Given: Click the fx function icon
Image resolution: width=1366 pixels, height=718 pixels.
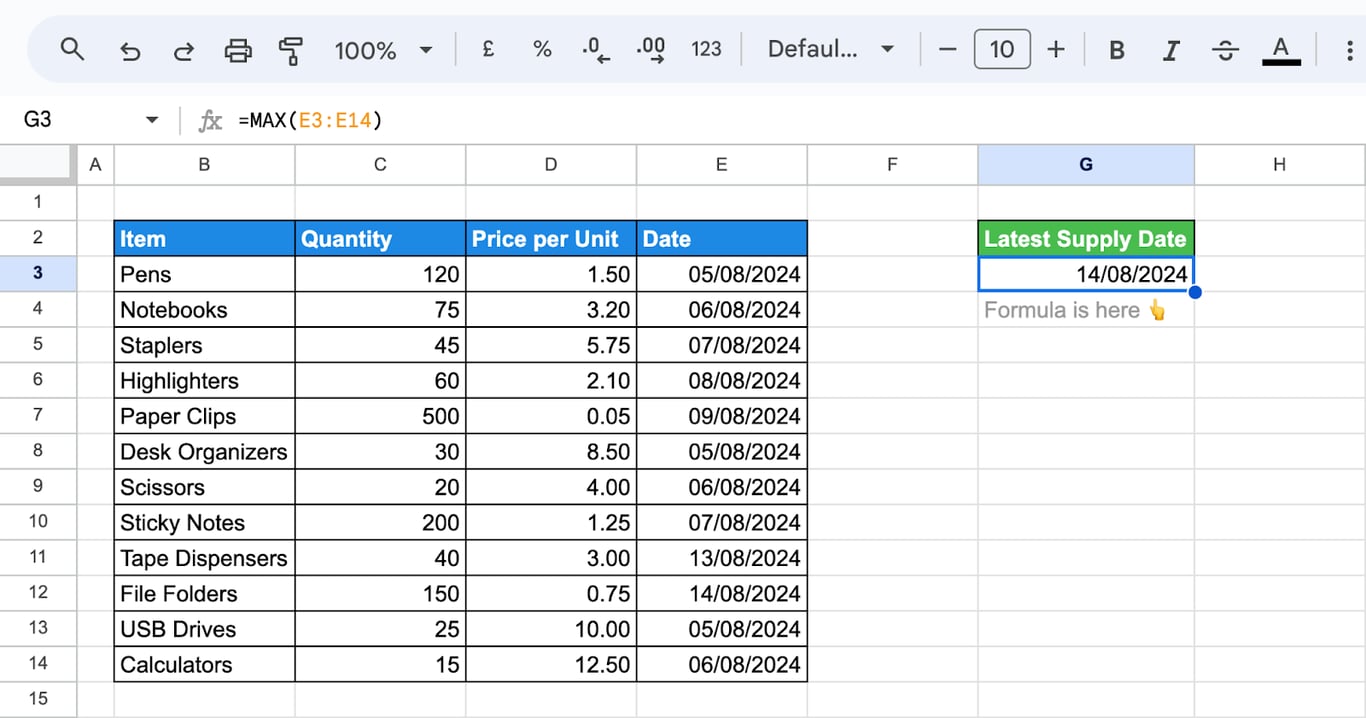Looking at the screenshot, I should point(210,121).
